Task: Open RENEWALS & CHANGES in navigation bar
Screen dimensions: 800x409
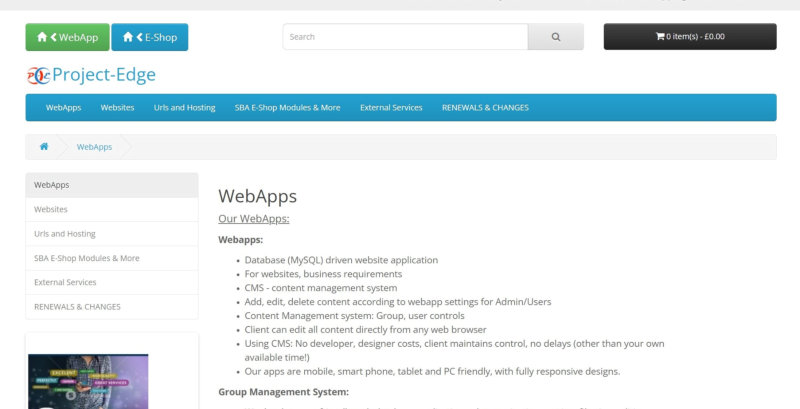Action: point(485,108)
